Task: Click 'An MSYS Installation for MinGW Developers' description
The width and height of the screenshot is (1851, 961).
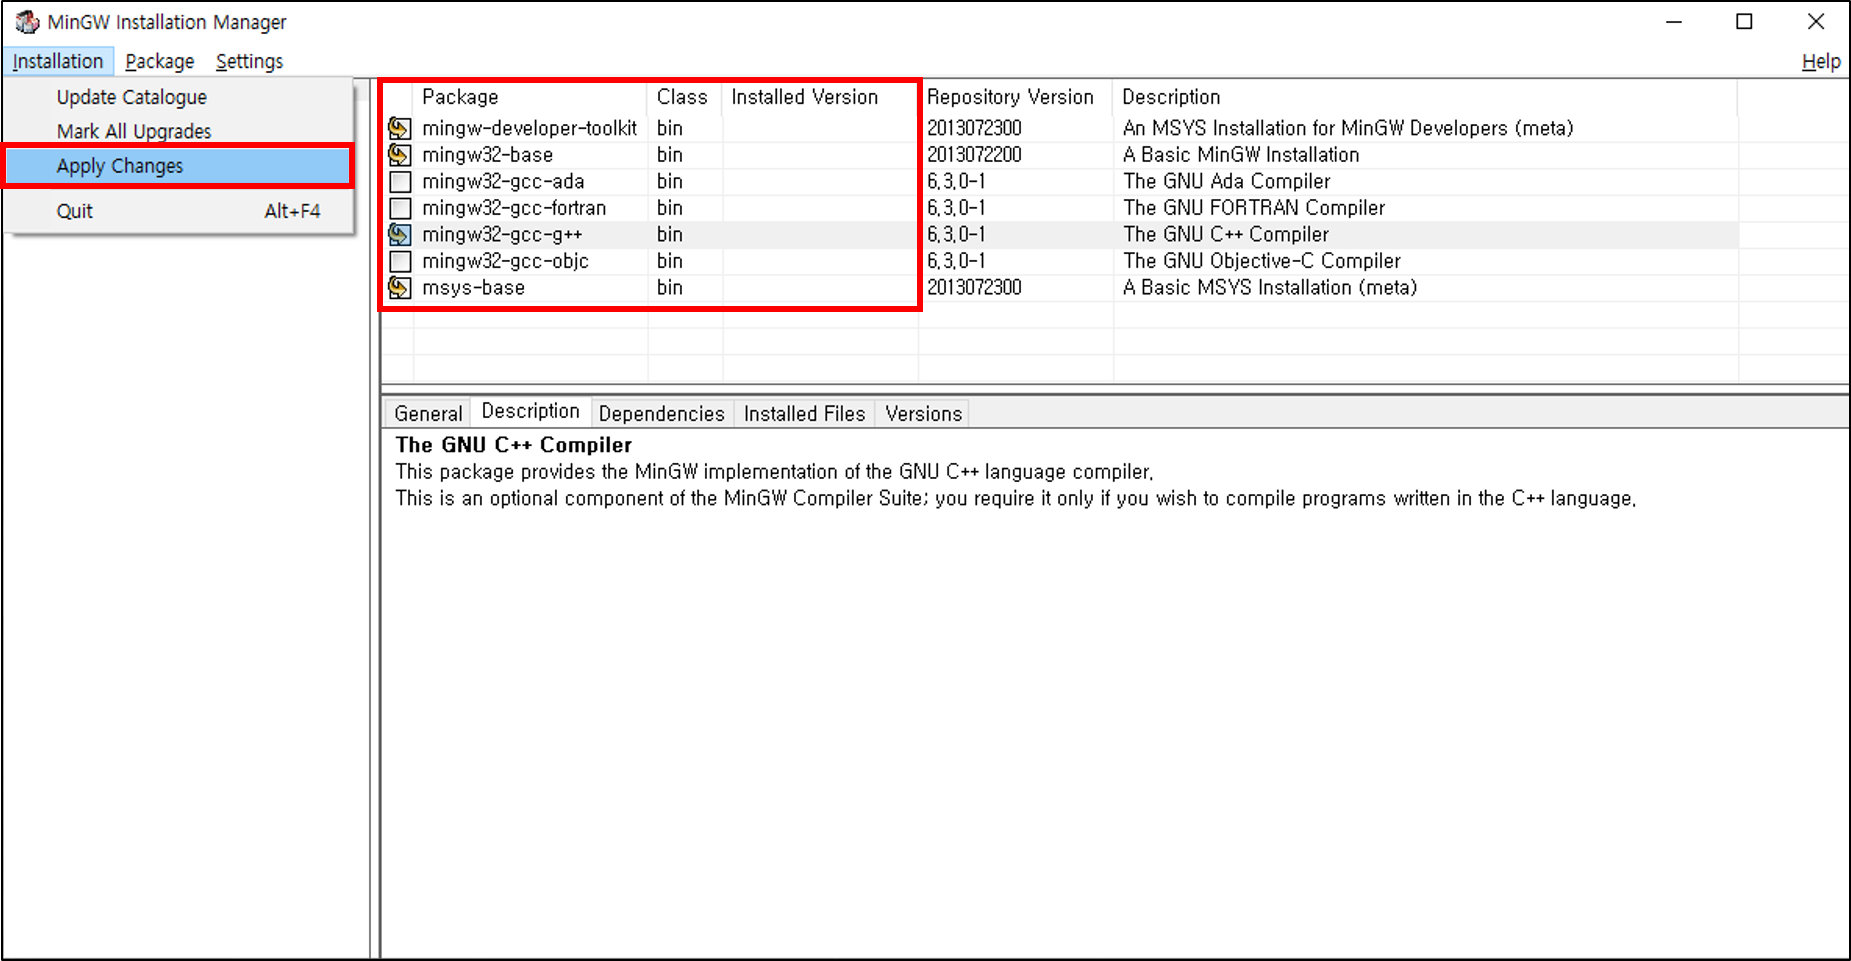Action: [1348, 128]
